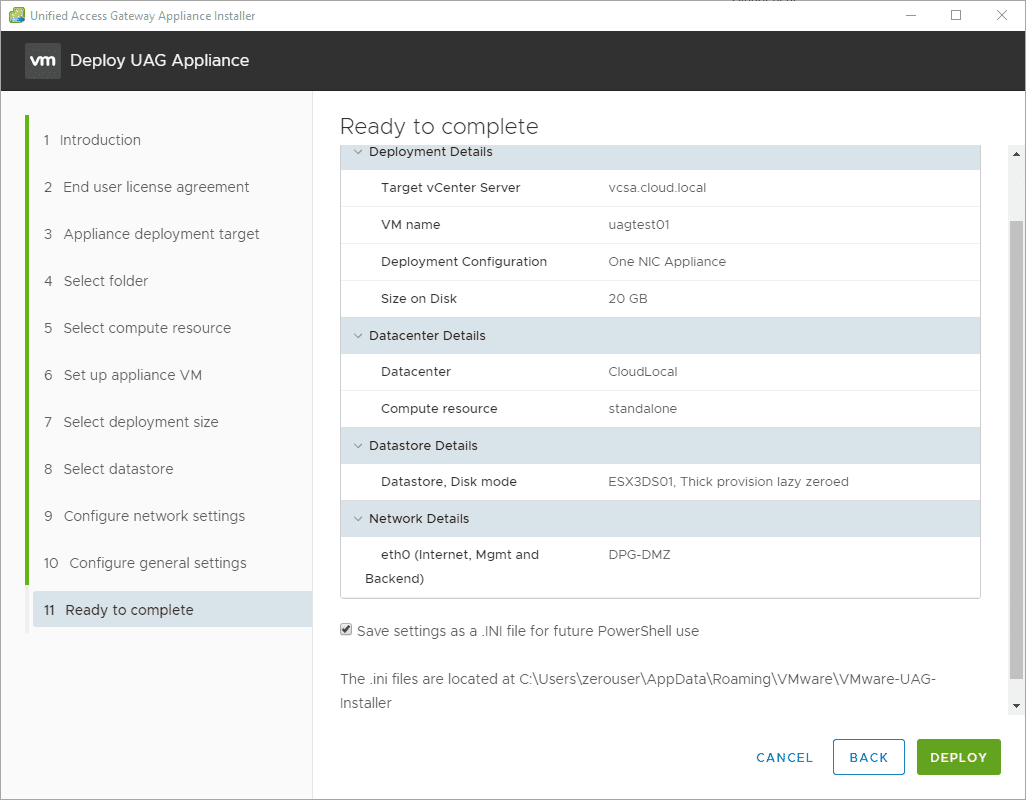Open the Select compute resource step

pyautogui.click(x=147, y=328)
